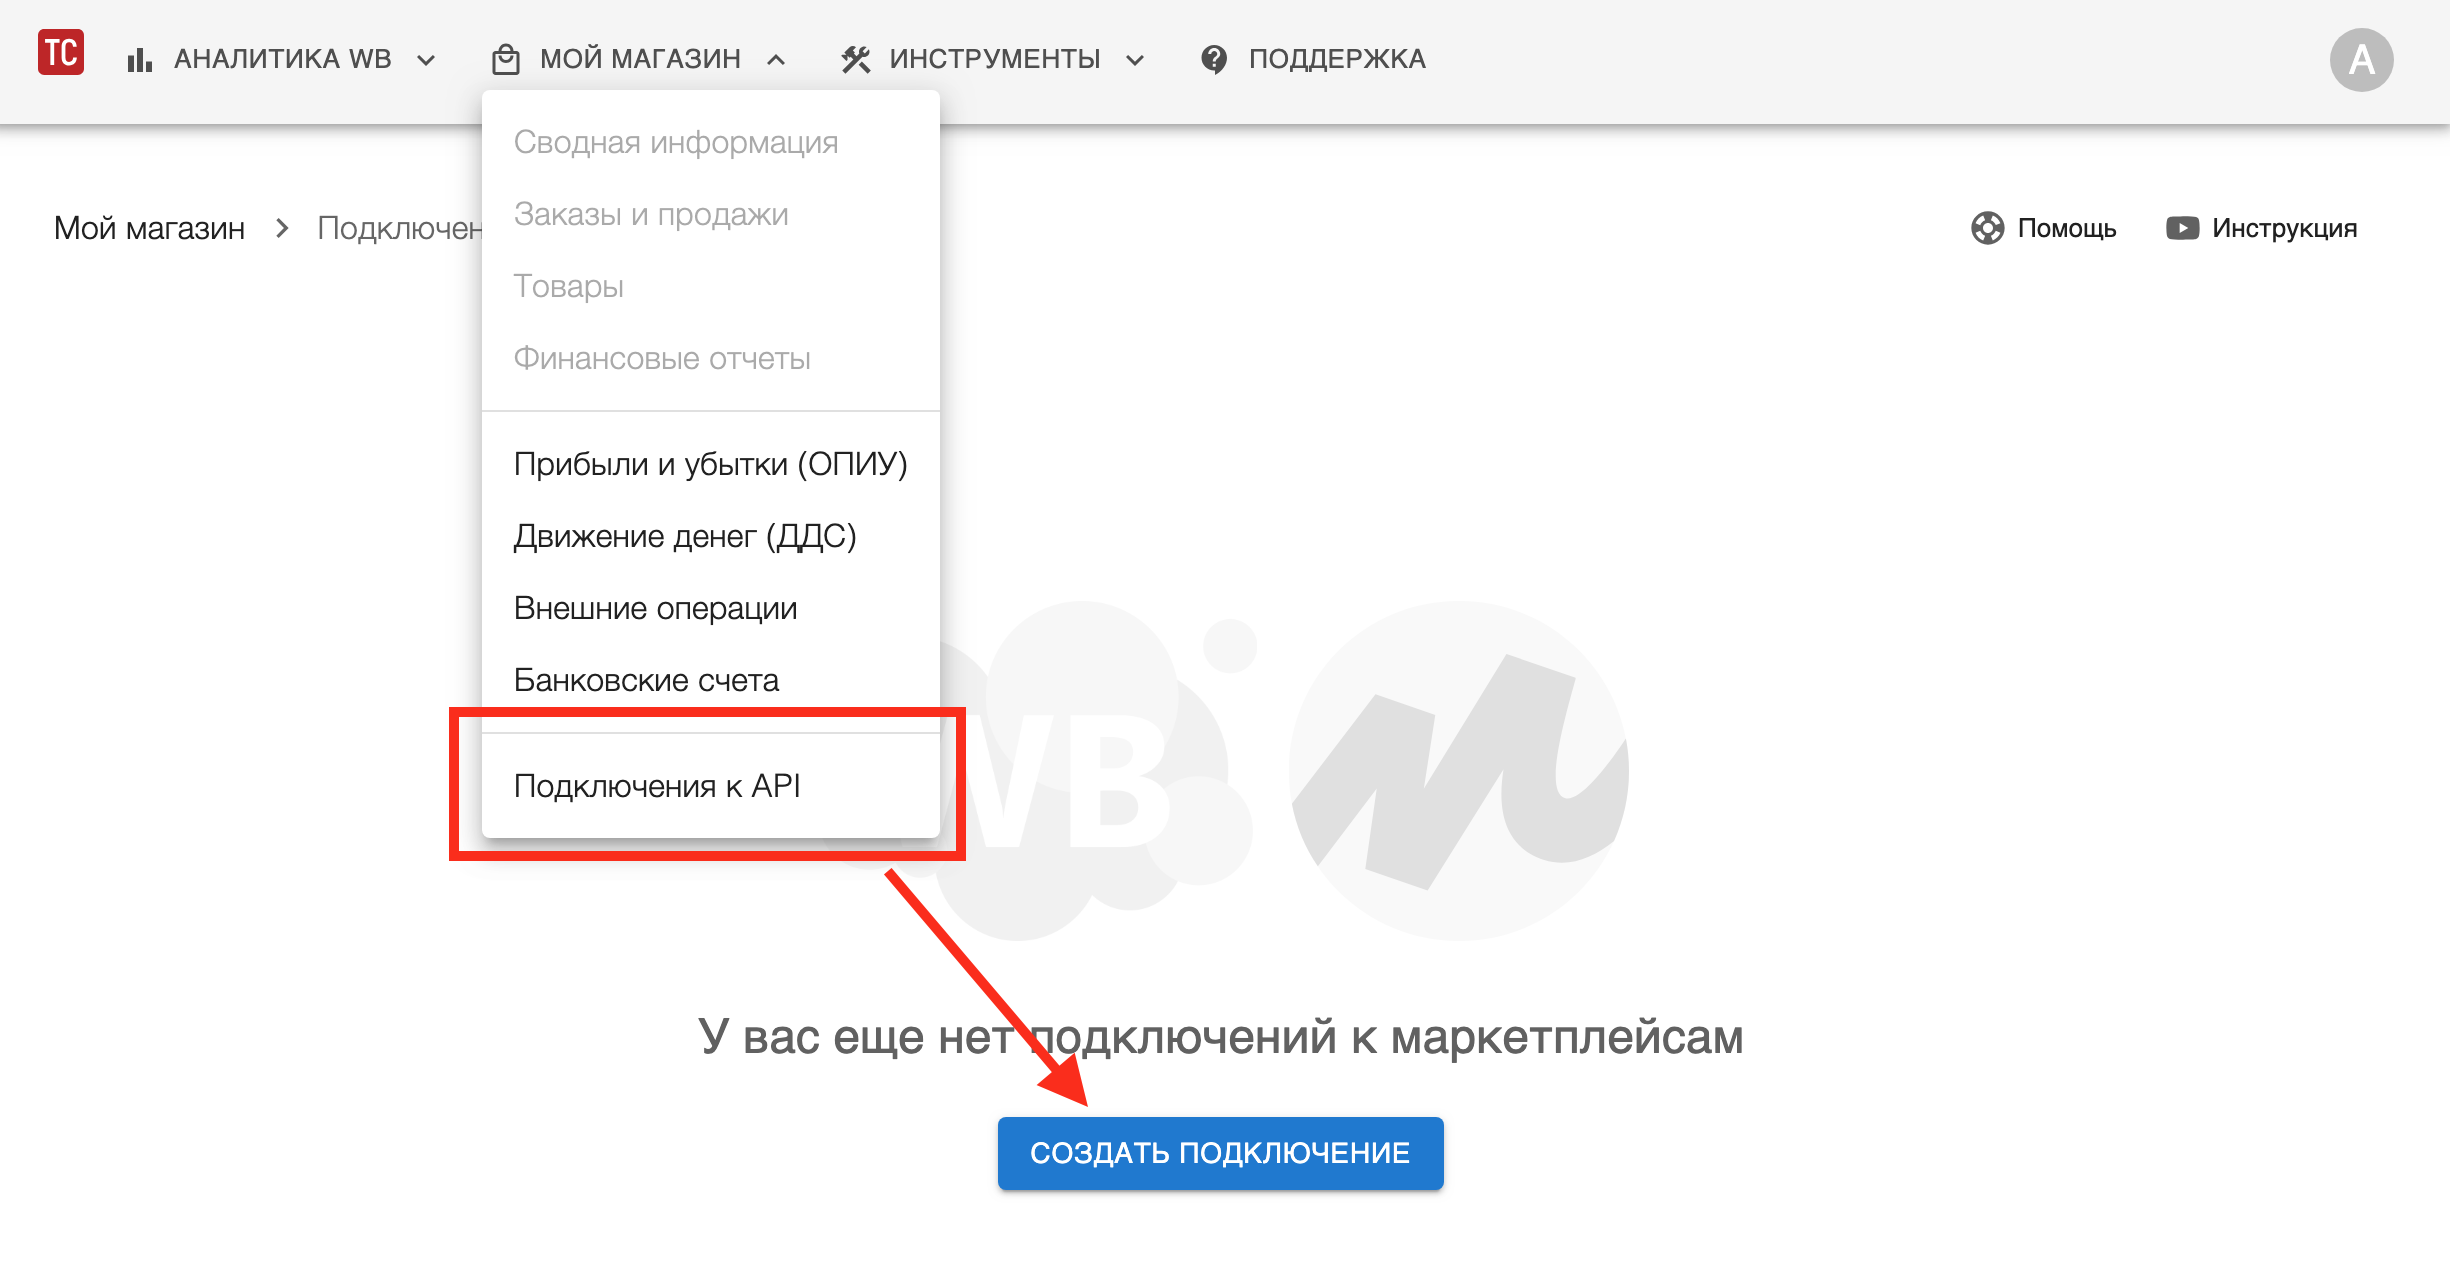Click the bar chart icon beside Аналитика WB
This screenshot has height=1268, width=2450.
click(x=139, y=60)
